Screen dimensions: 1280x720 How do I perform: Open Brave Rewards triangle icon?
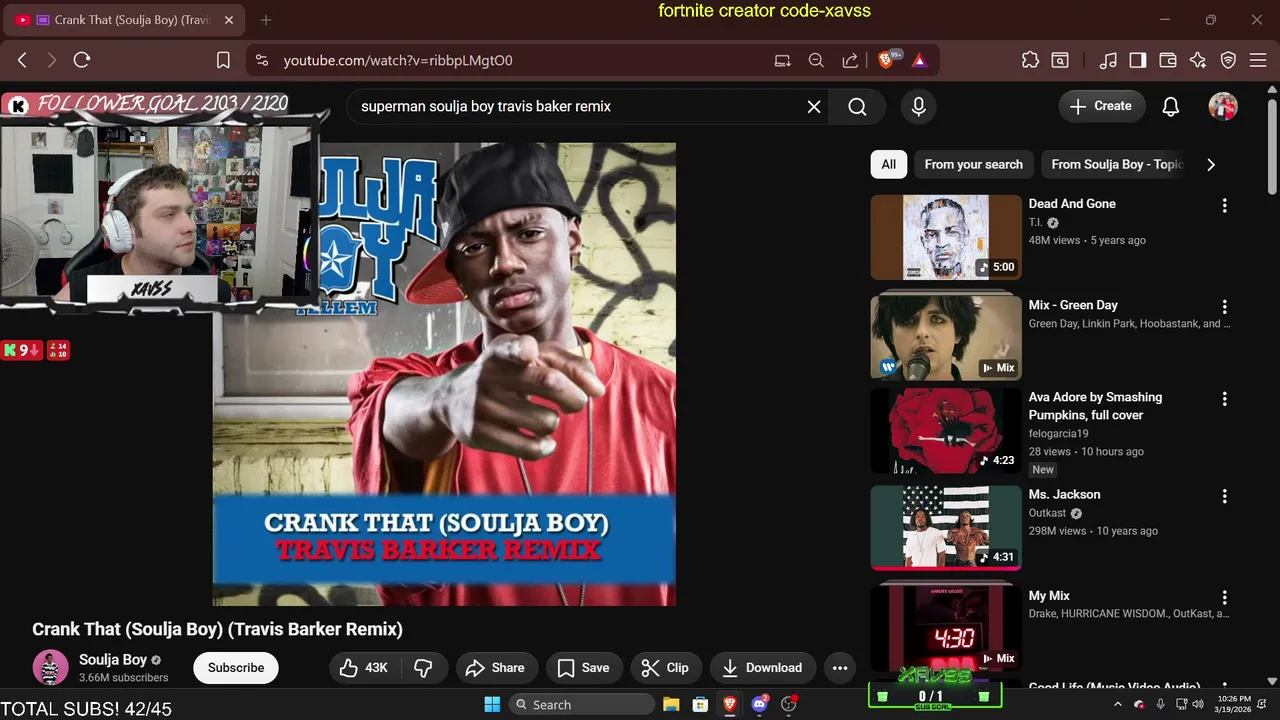[x=919, y=60]
